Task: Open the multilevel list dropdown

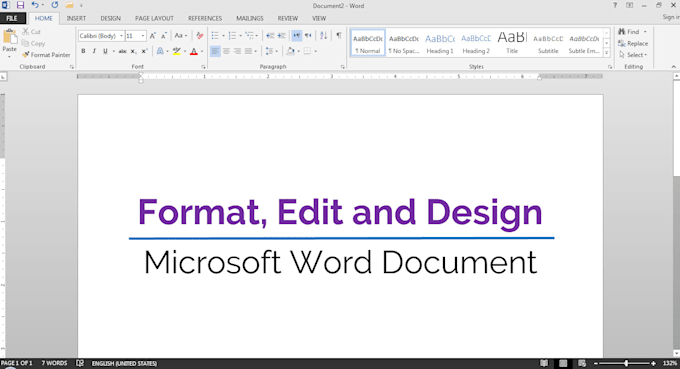Action: pos(257,36)
